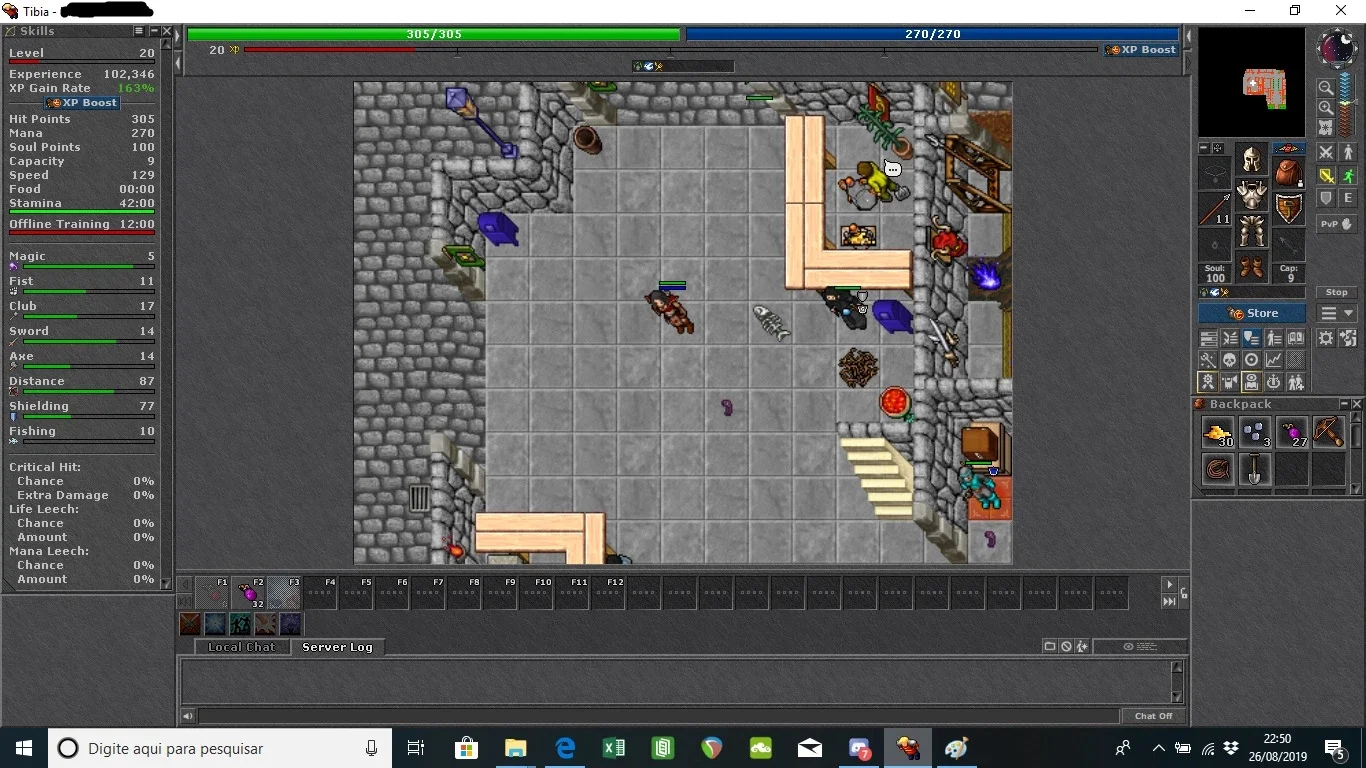Click the Windows taskbar search box

pyautogui.click(x=220, y=748)
